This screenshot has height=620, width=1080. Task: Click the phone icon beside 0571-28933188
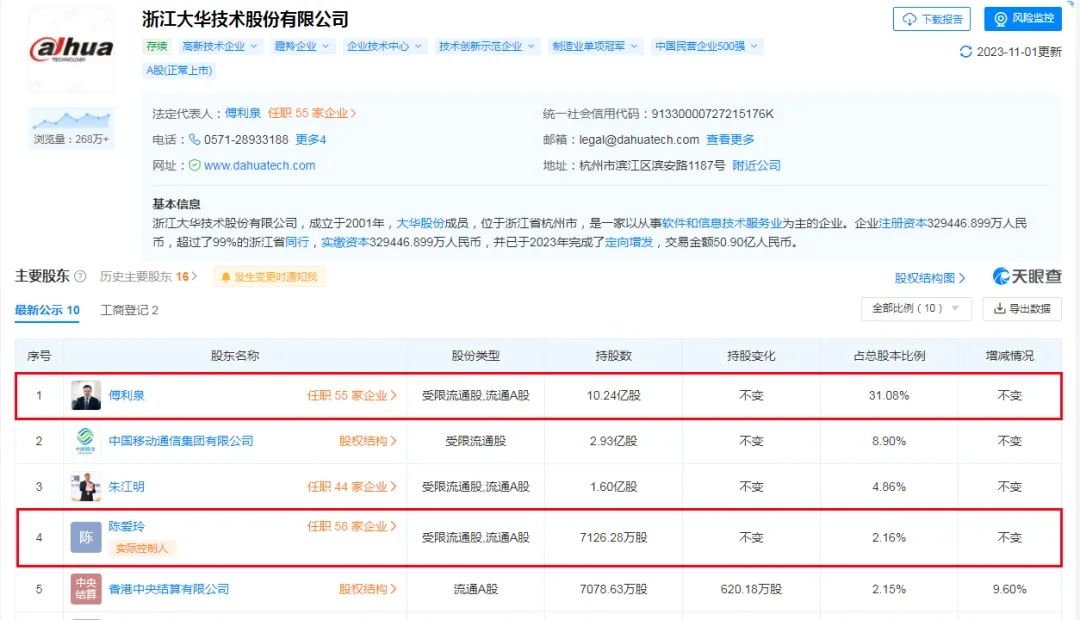pos(194,139)
